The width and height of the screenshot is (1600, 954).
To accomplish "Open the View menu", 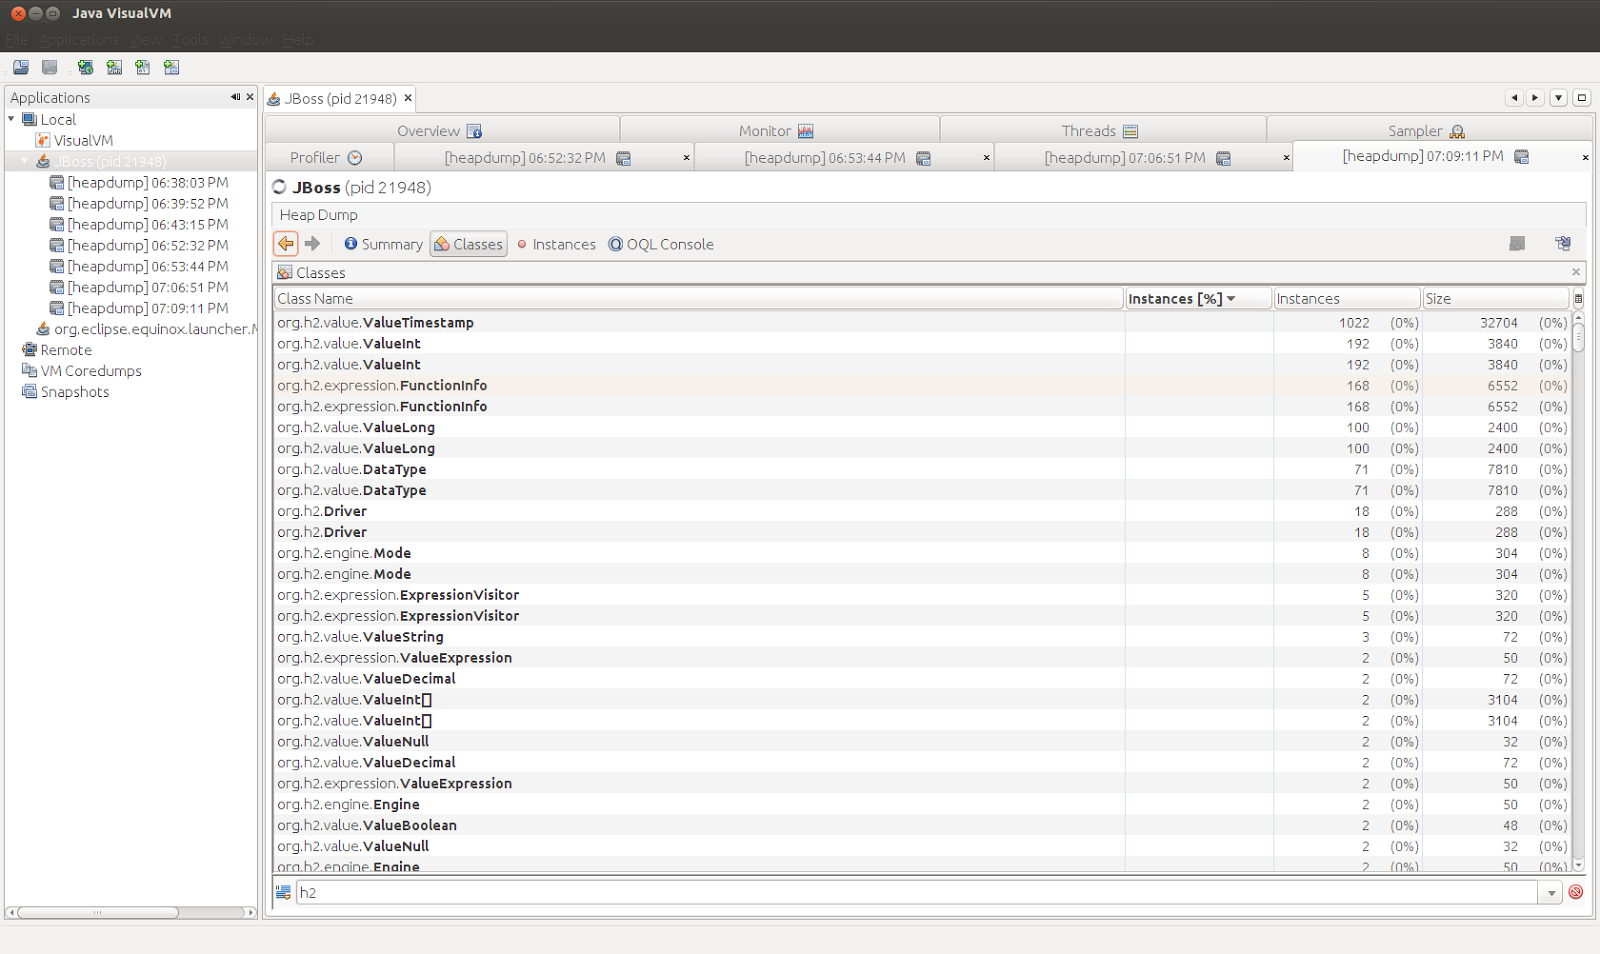I will coord(145,40).
